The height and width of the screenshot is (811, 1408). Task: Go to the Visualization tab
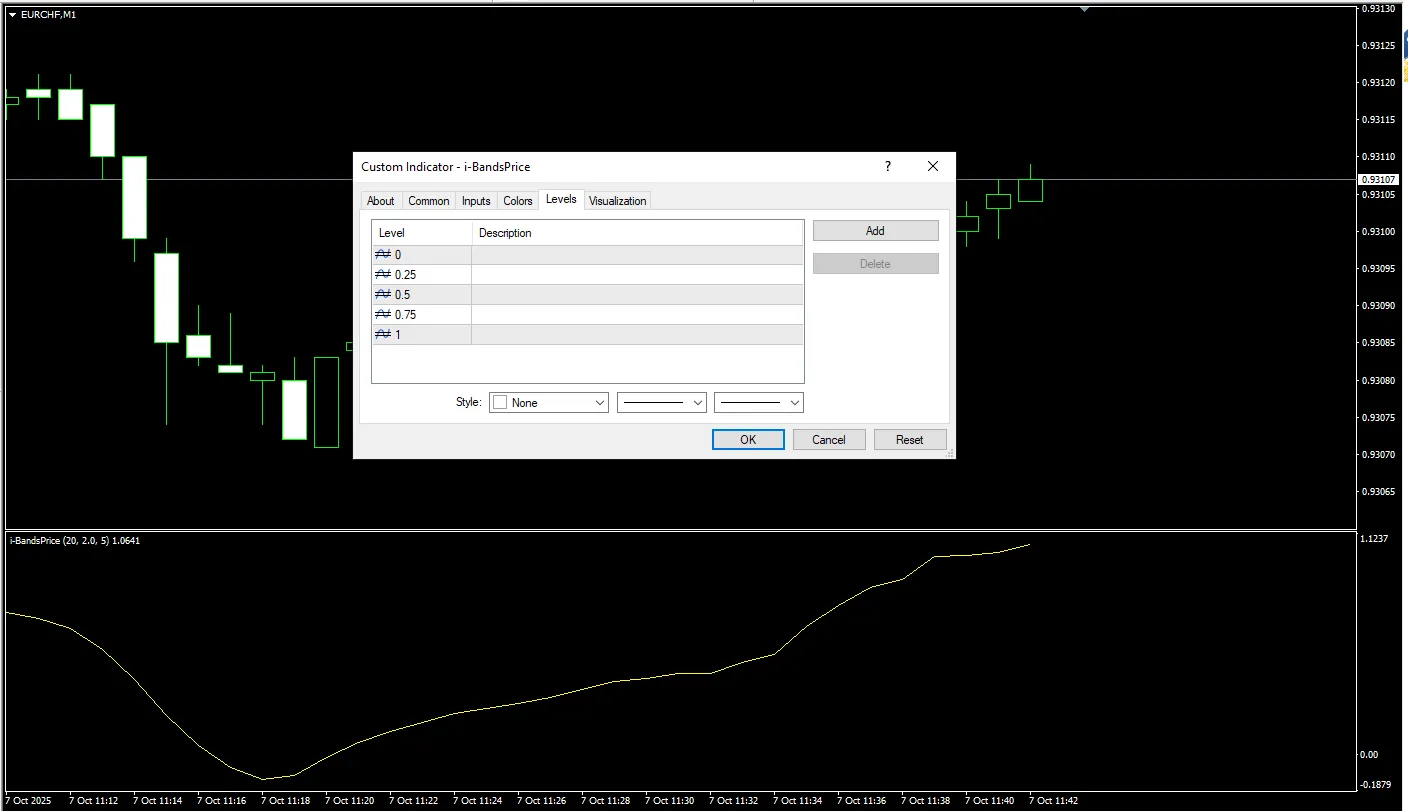pos(617,201)
